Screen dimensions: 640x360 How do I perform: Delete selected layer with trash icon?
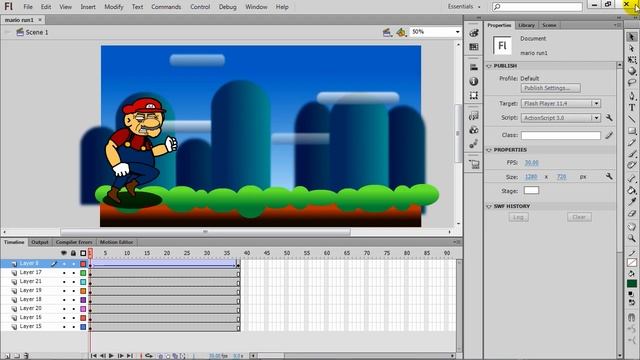[26, 356]
